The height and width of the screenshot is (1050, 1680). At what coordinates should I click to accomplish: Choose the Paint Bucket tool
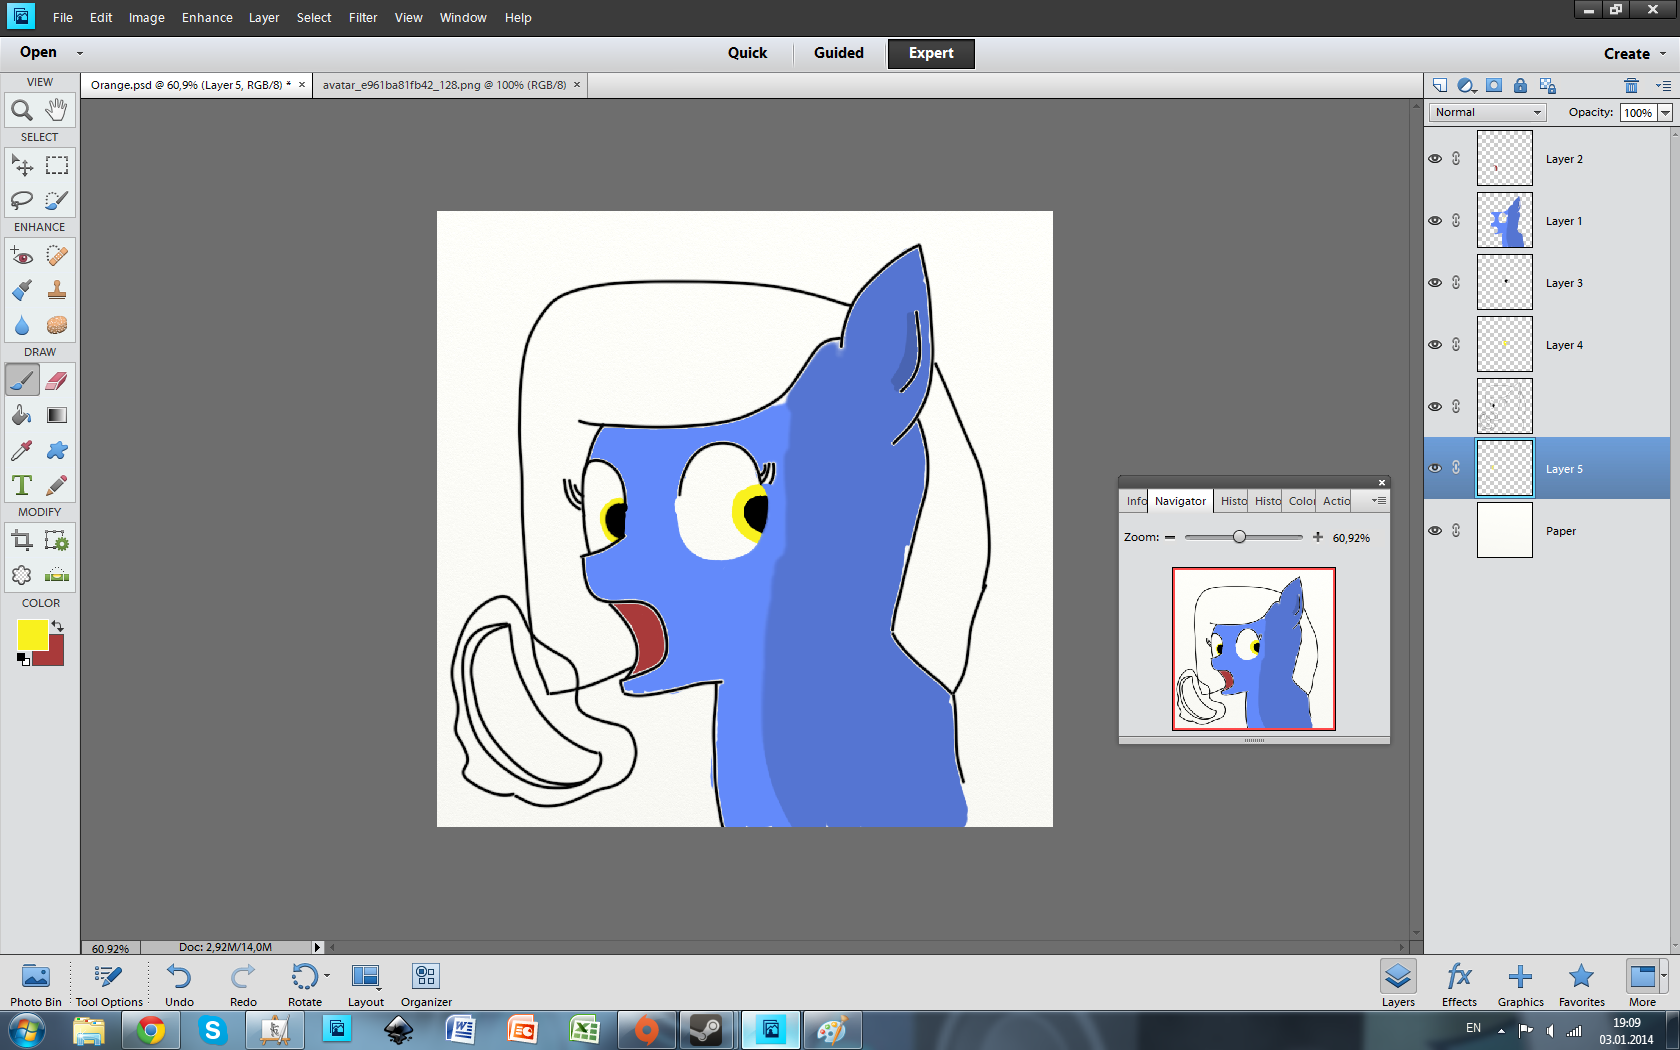coord(21,415)
